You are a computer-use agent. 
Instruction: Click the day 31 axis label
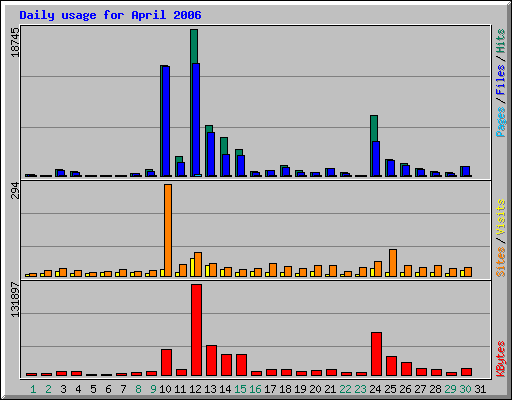[480, 389]
